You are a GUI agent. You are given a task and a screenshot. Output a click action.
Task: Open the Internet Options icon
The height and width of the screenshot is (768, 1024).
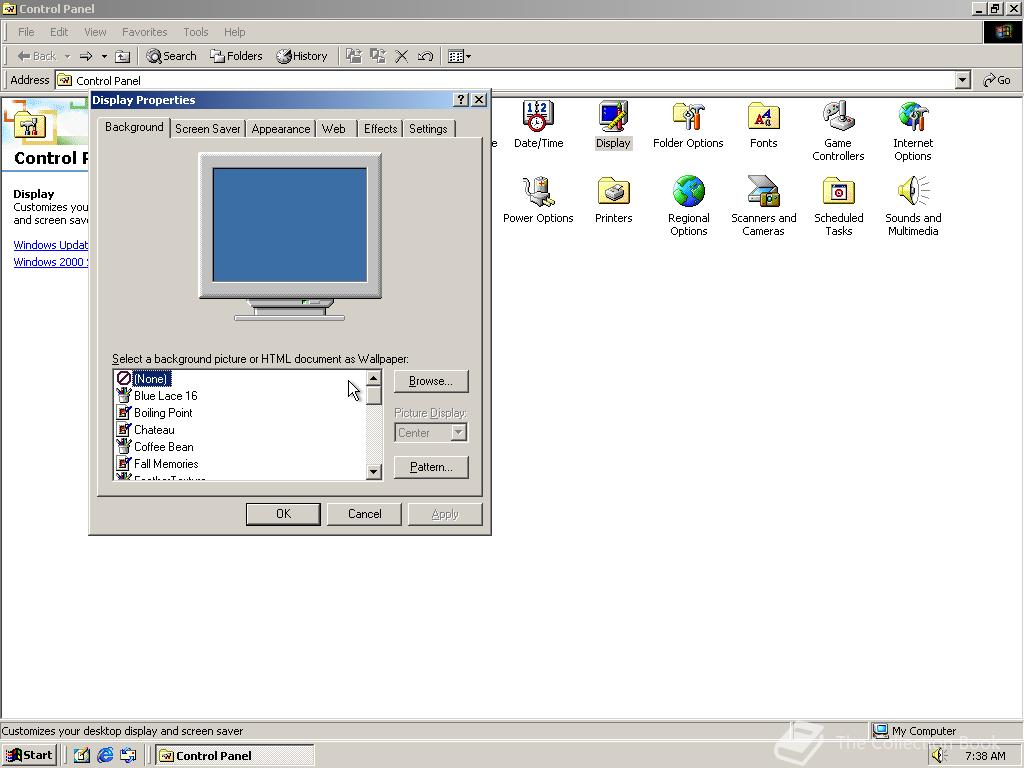pos(912,131)
